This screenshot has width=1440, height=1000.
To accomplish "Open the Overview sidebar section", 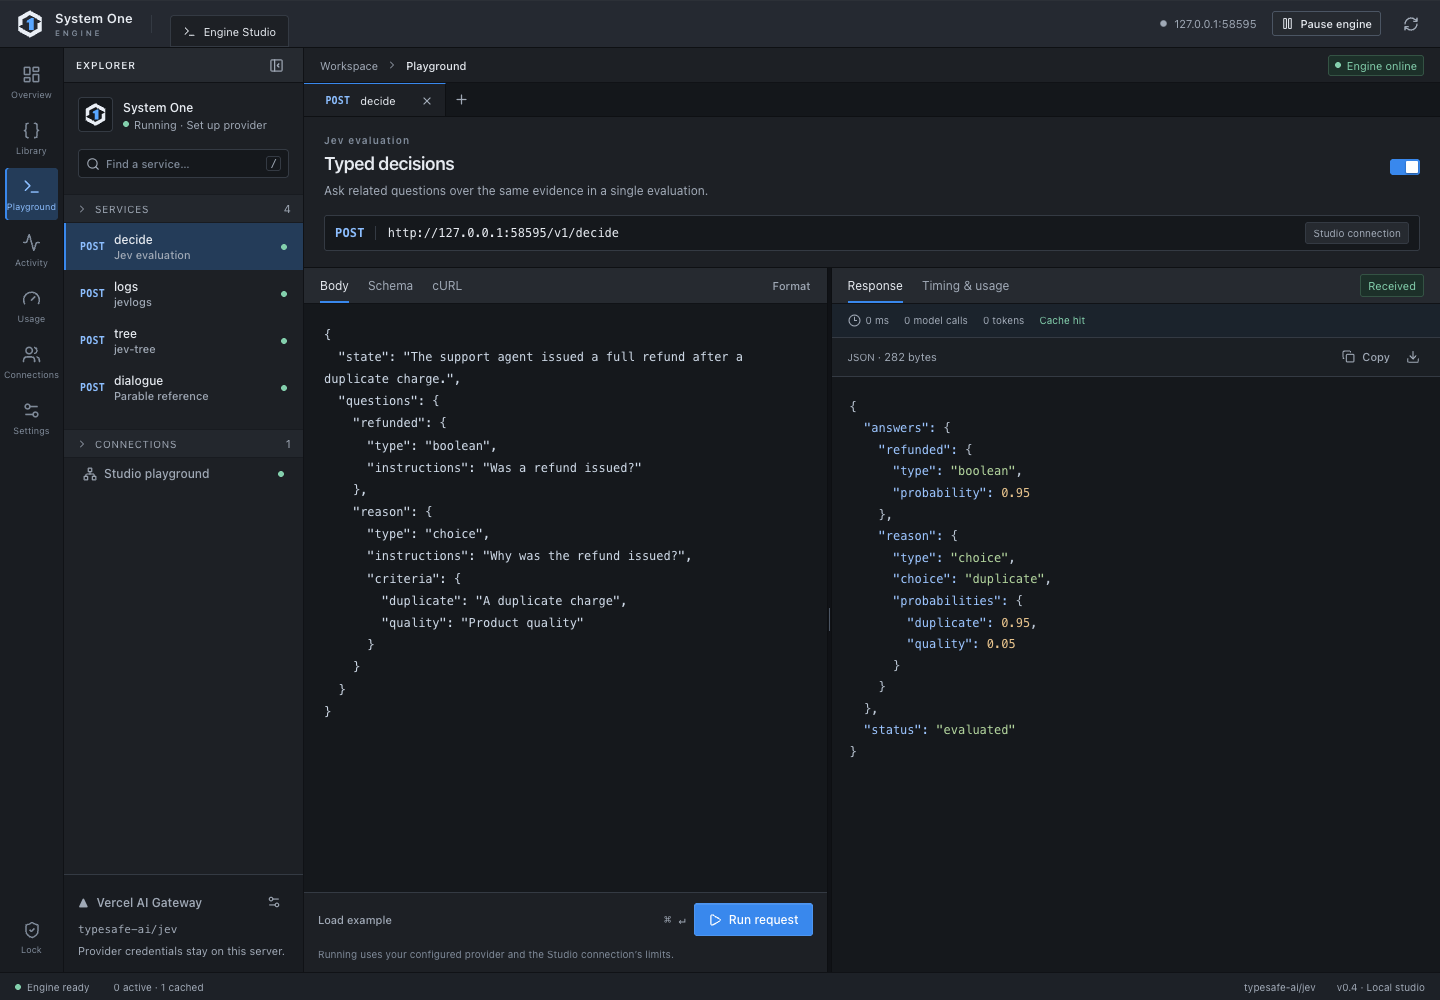I will 31,82.
